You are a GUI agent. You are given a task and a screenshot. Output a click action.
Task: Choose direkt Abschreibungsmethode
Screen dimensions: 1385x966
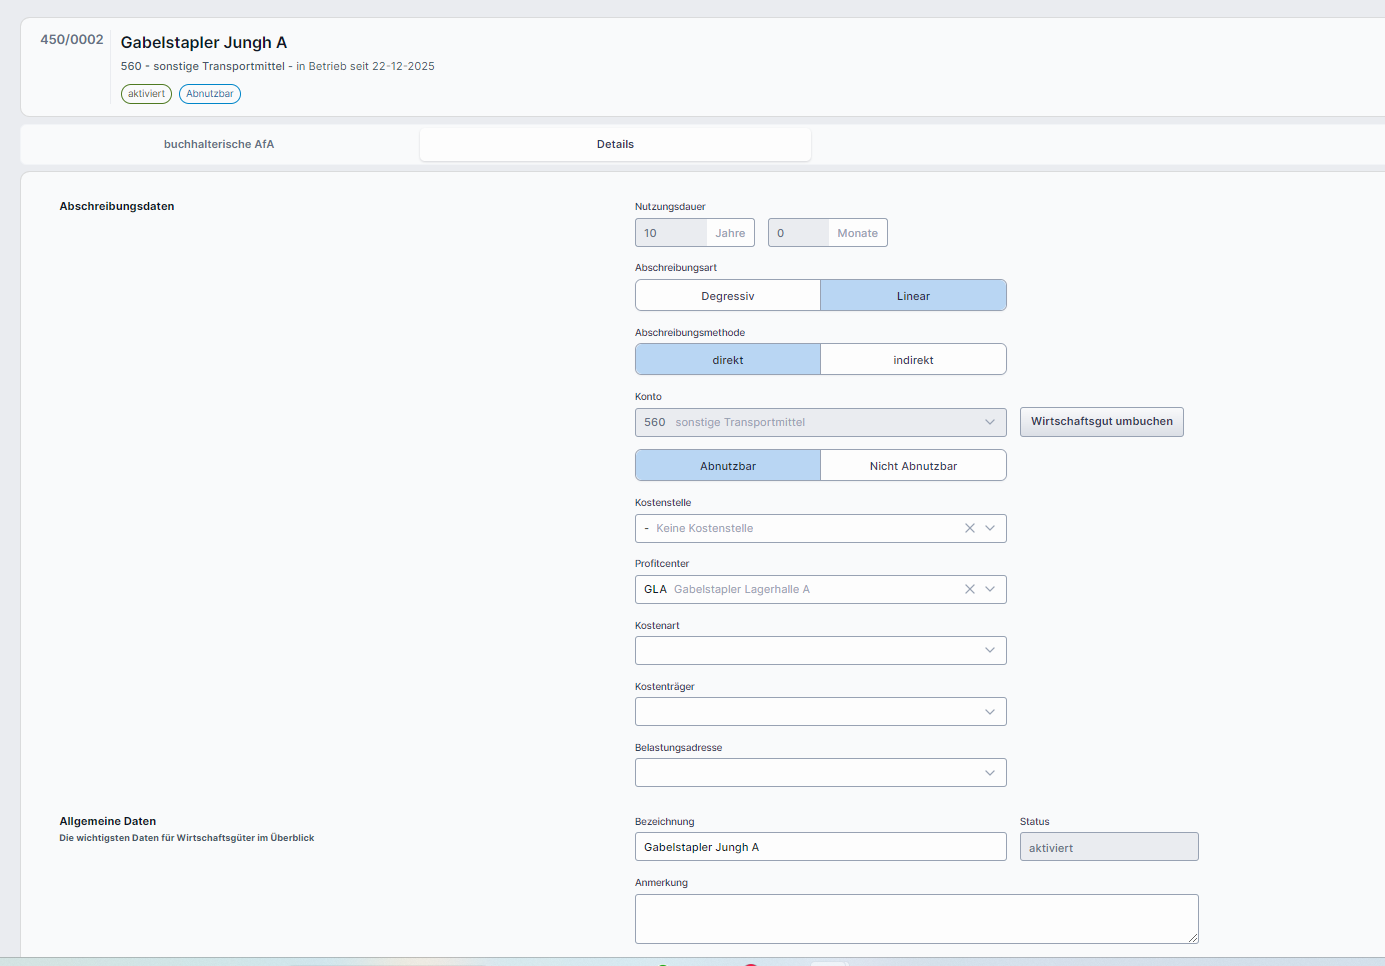pyautogui.click(x=728, y=360)
